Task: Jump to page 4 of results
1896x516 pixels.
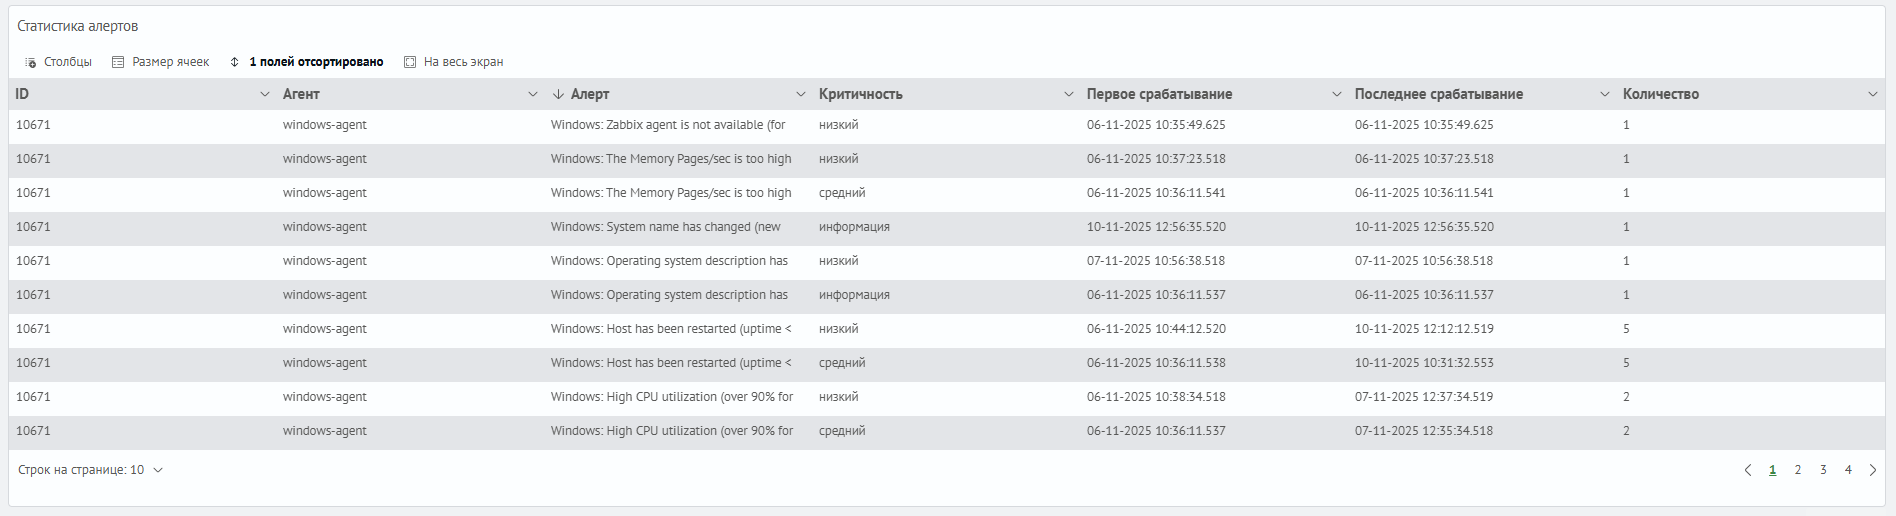Action: click(1848, 470)
